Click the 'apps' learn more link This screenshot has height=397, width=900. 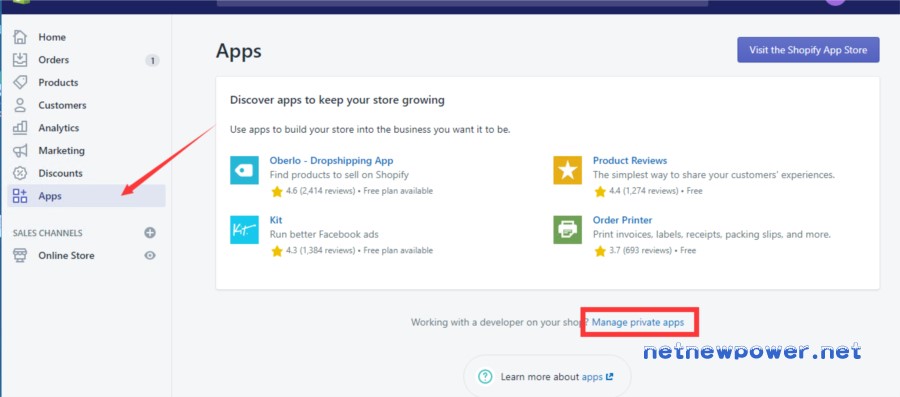592,377
